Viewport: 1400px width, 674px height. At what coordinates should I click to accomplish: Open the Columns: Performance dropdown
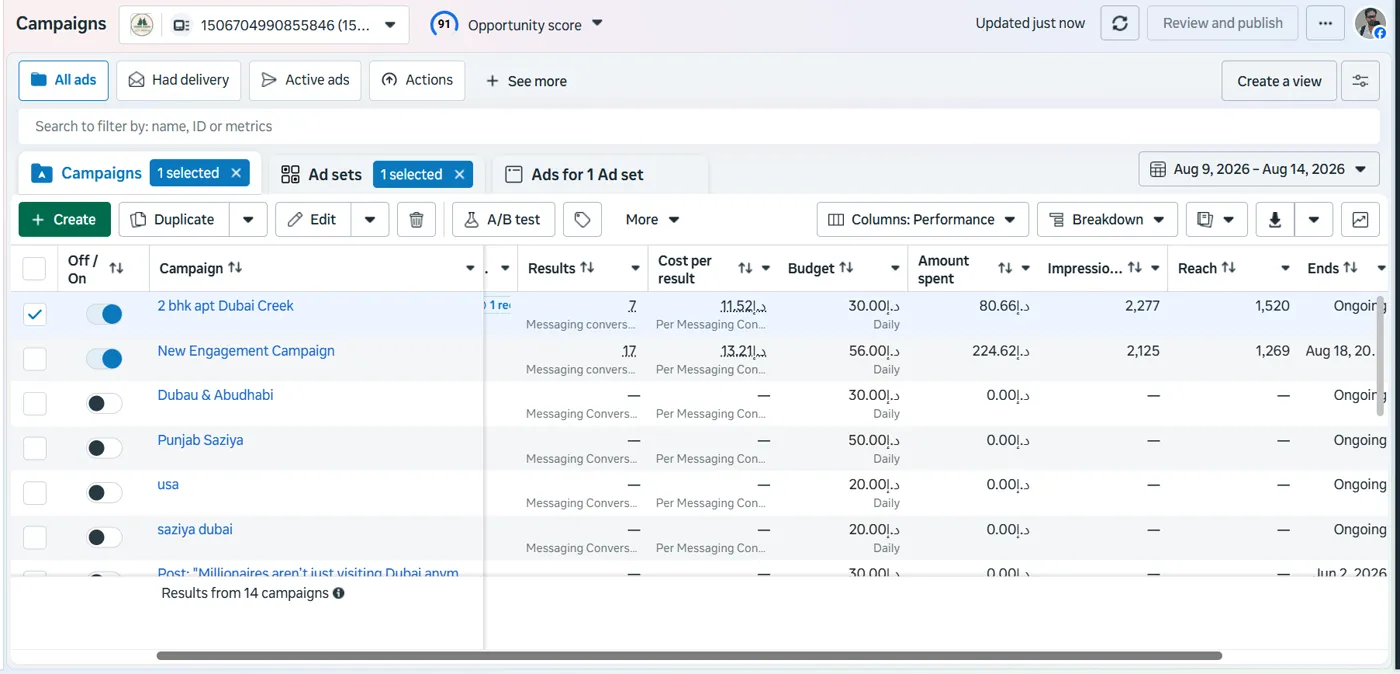point(922,220)
